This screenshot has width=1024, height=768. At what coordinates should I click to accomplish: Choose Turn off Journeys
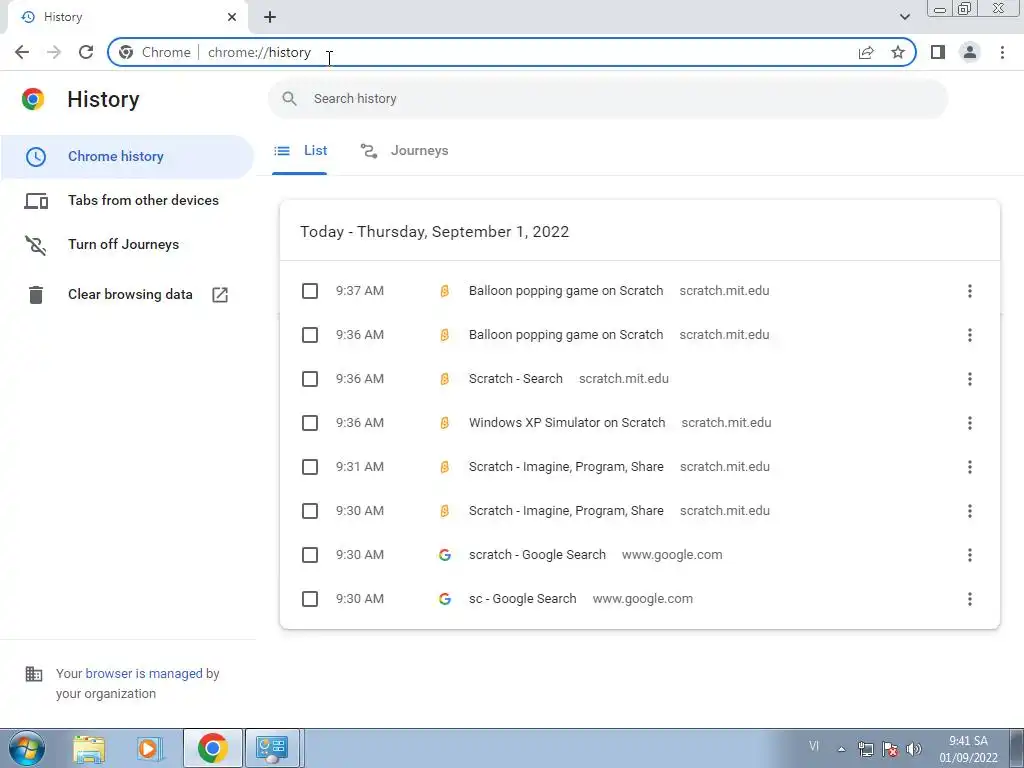click(127, 244)
